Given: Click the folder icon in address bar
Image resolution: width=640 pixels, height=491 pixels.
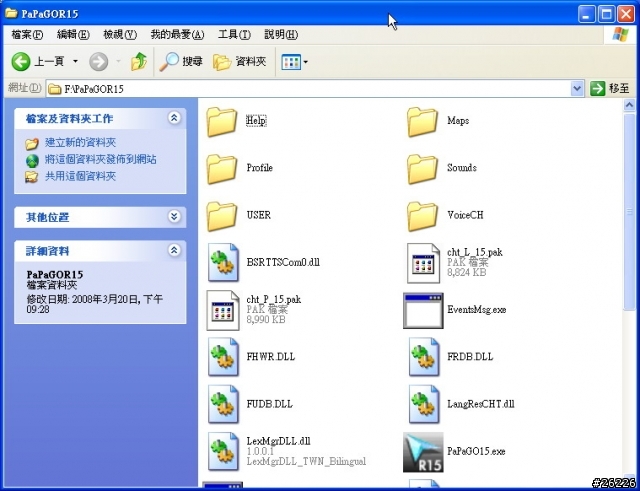Looking at the screenshot, I should [54, 89].
